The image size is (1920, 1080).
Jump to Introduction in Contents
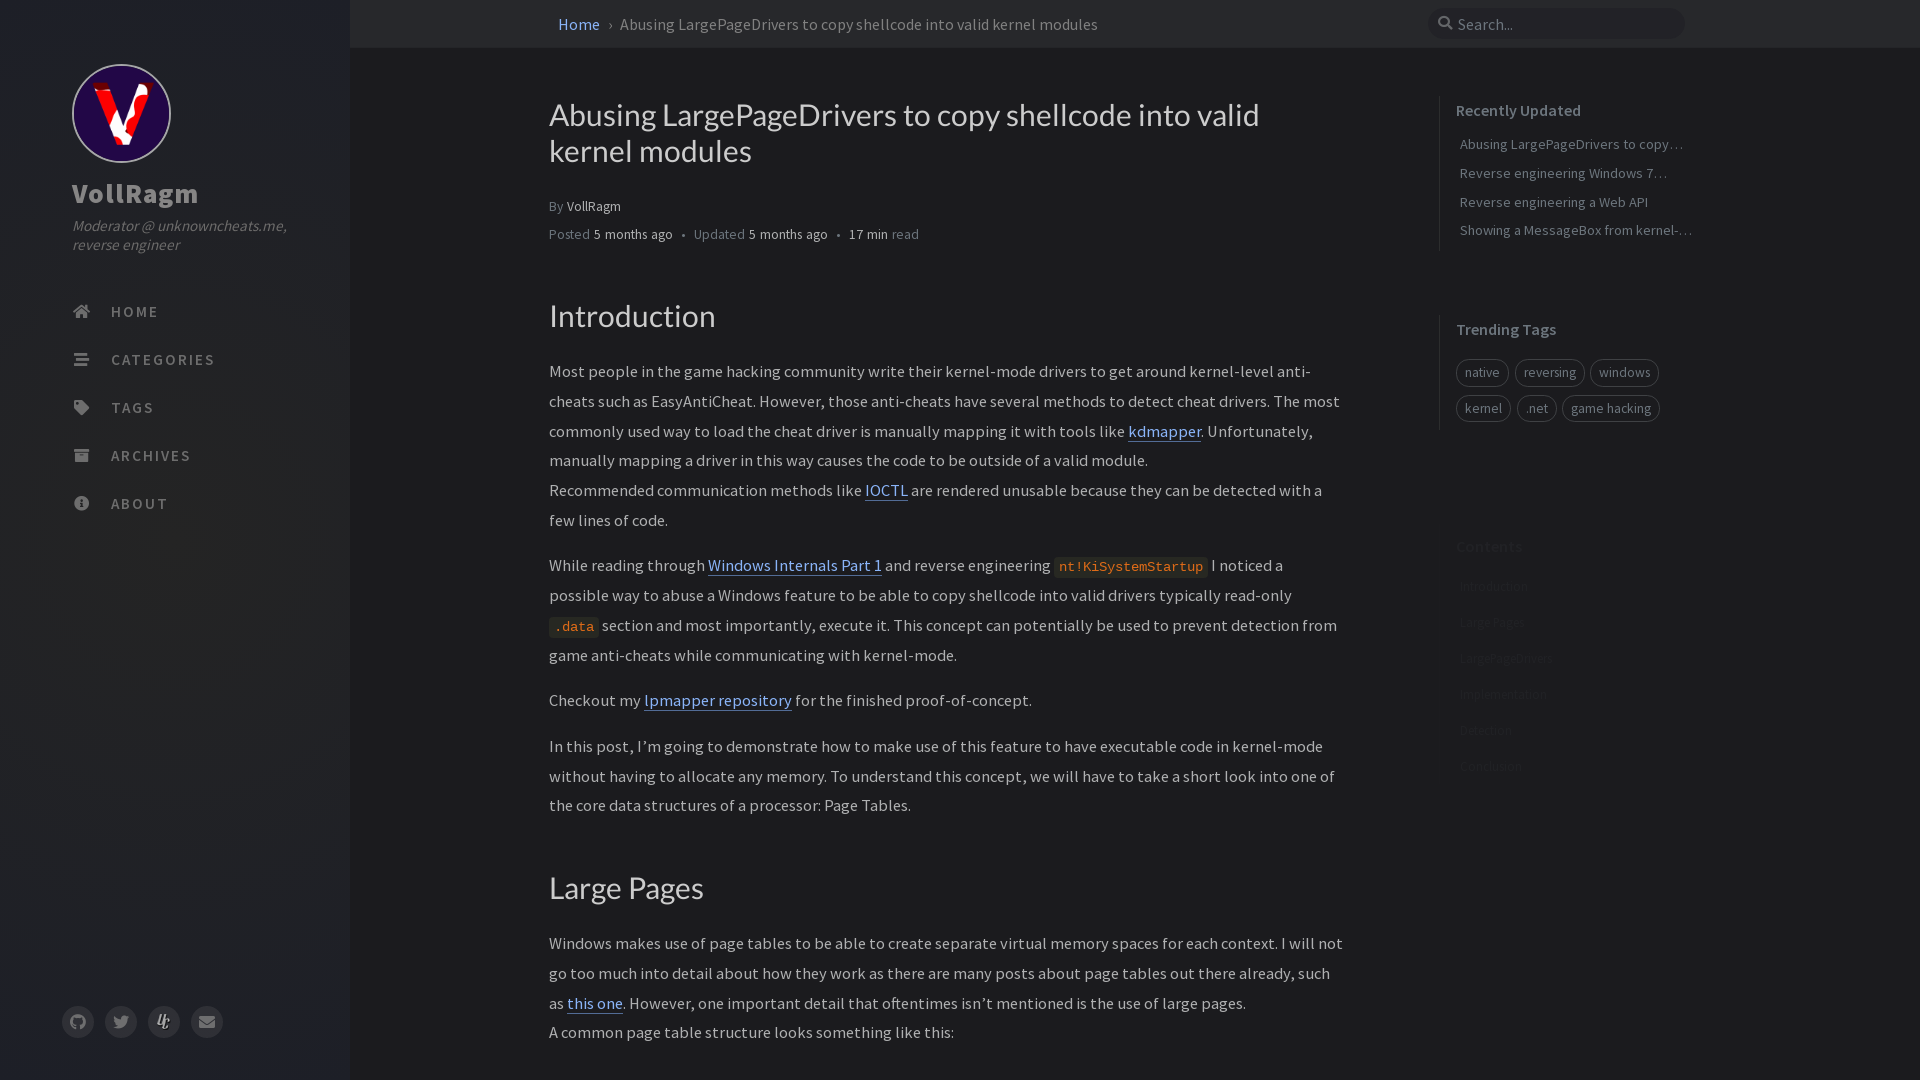[1493, 586]
